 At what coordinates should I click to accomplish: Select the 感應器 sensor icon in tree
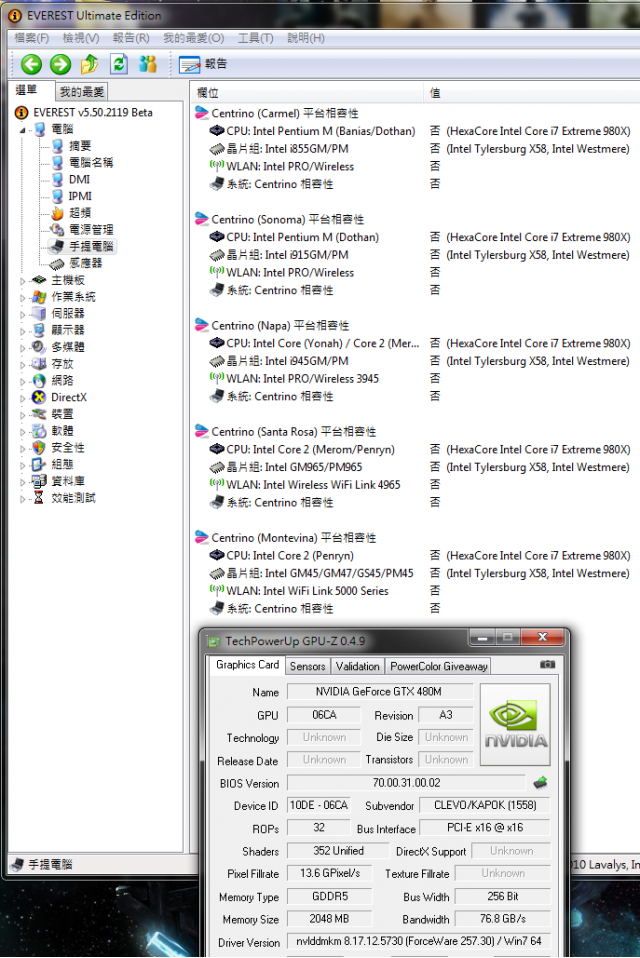(x=57, y=263)
